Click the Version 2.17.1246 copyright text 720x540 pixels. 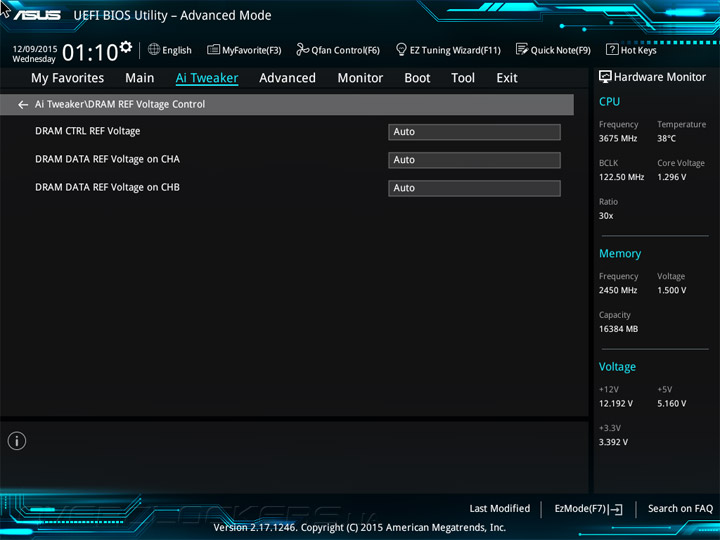(360, 528)
